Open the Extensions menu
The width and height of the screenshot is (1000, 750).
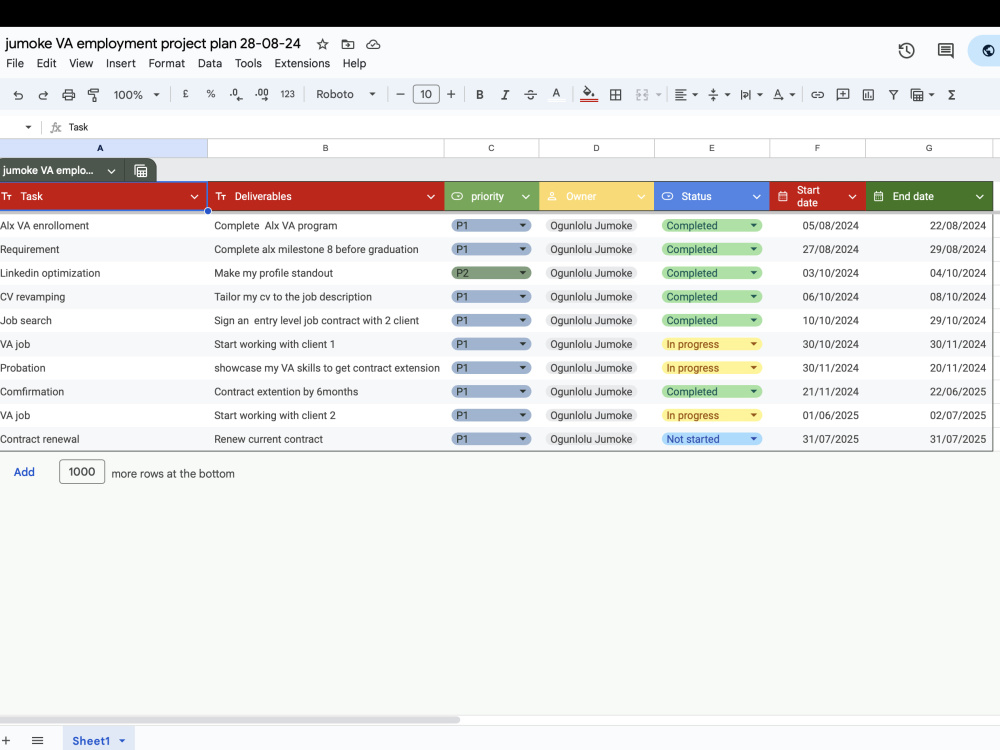click(x=302, y=63)
